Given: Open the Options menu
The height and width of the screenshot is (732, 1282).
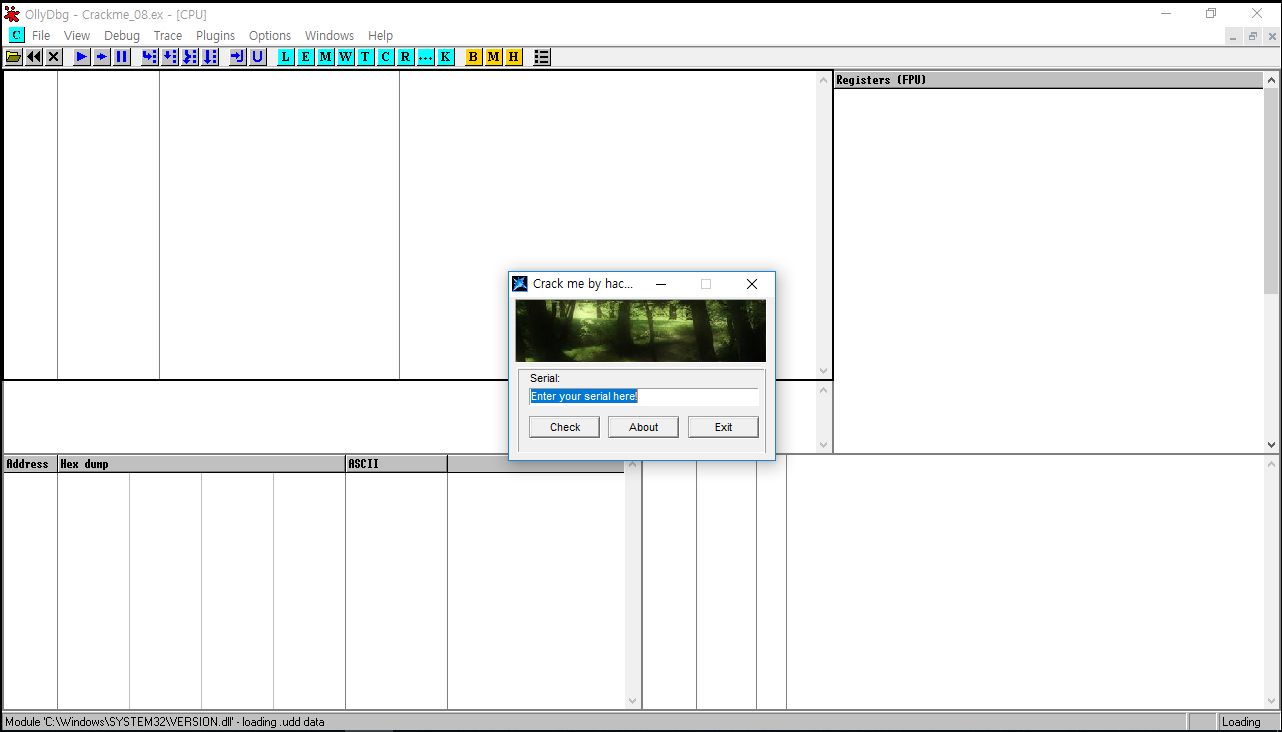Looking at the screenshot, I should pyautogui.click(x=270, y=35).
